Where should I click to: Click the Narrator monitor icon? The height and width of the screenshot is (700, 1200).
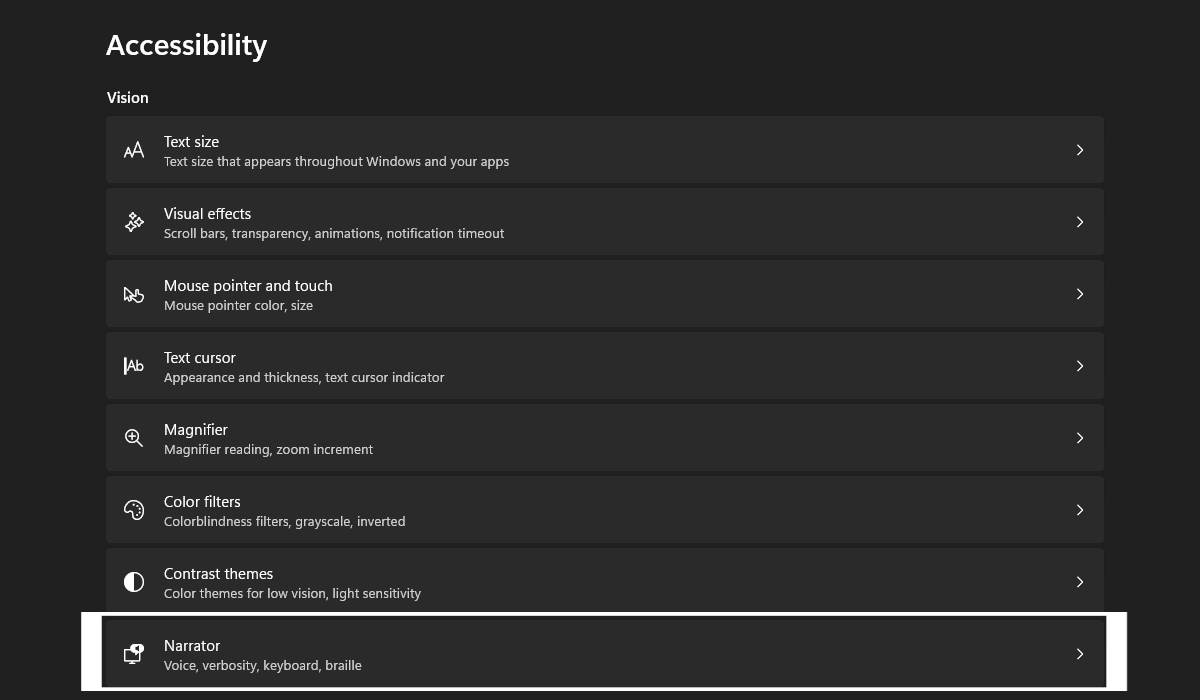tap(134, 654)
